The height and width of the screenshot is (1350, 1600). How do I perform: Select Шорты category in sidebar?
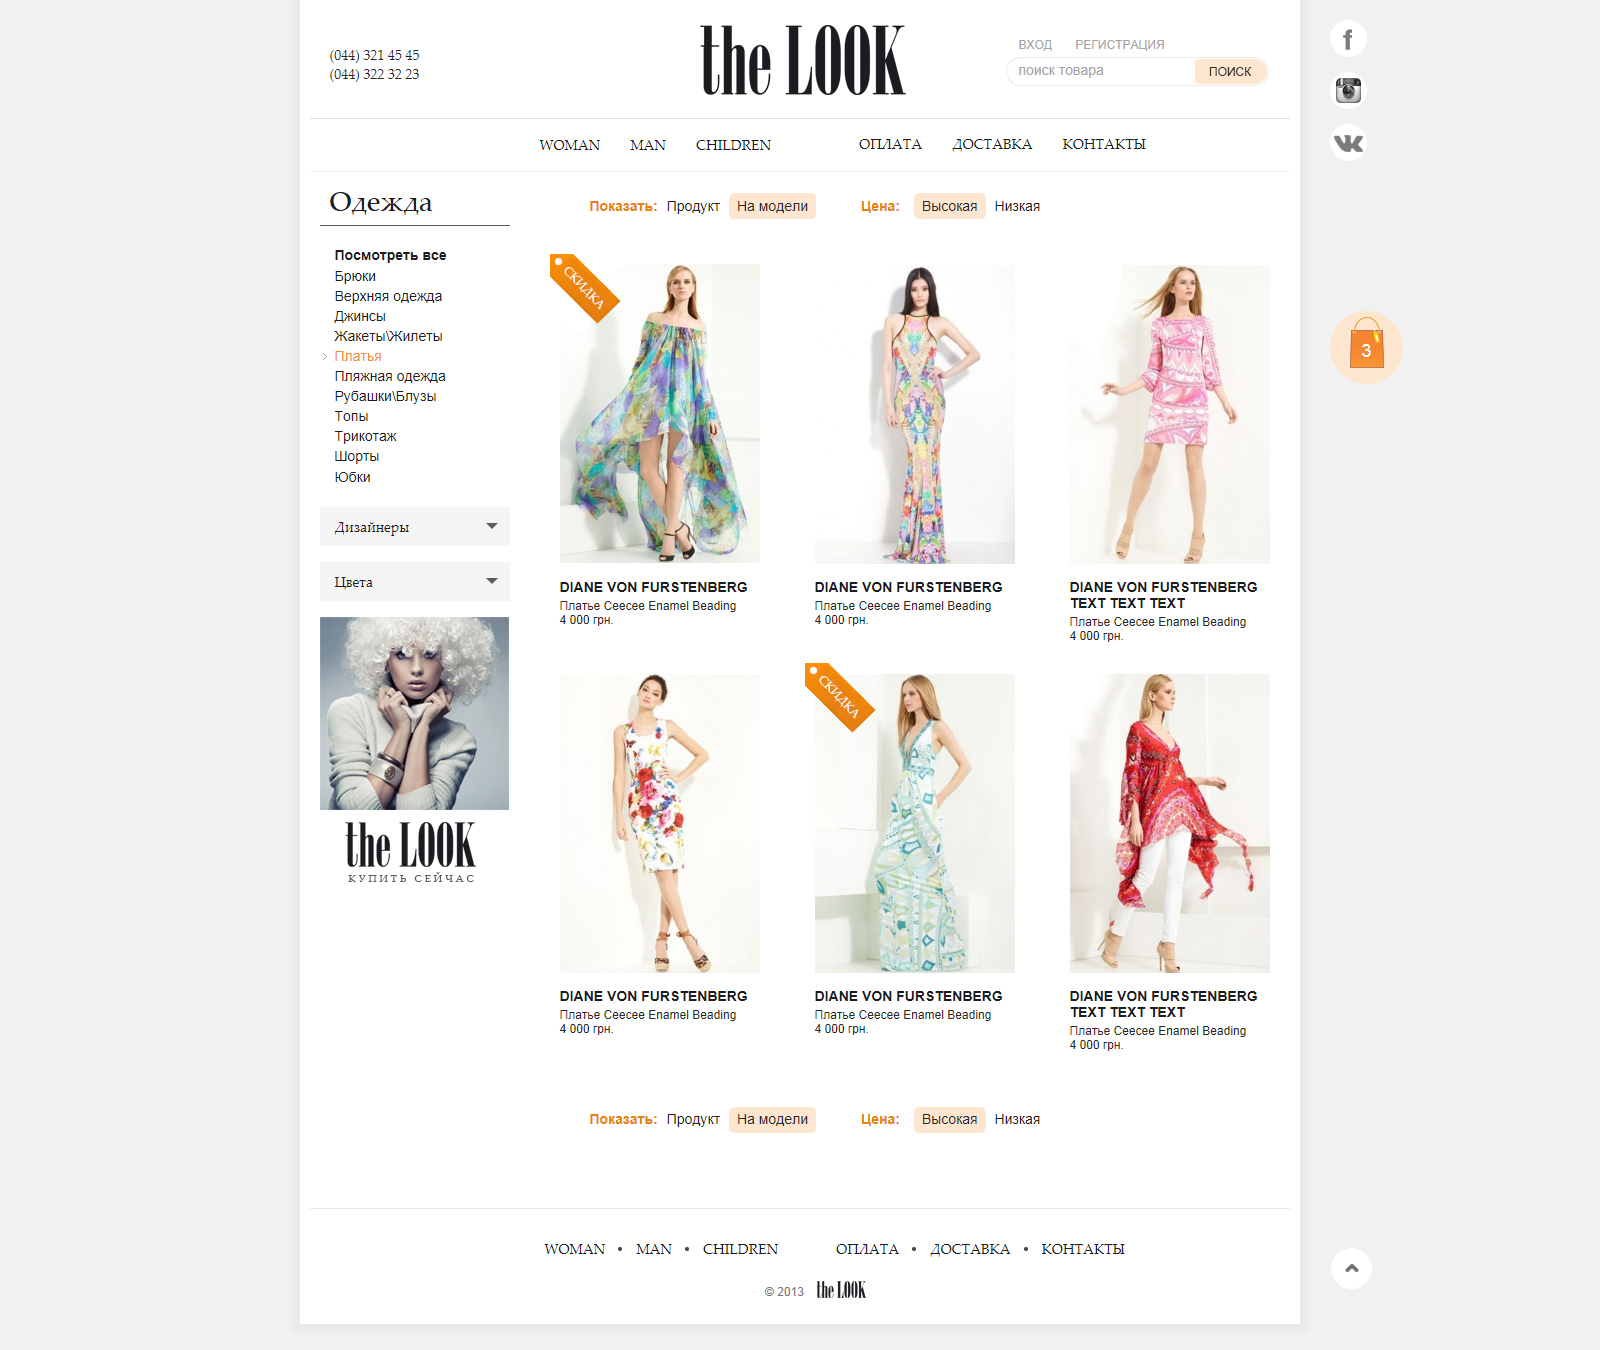356,456
